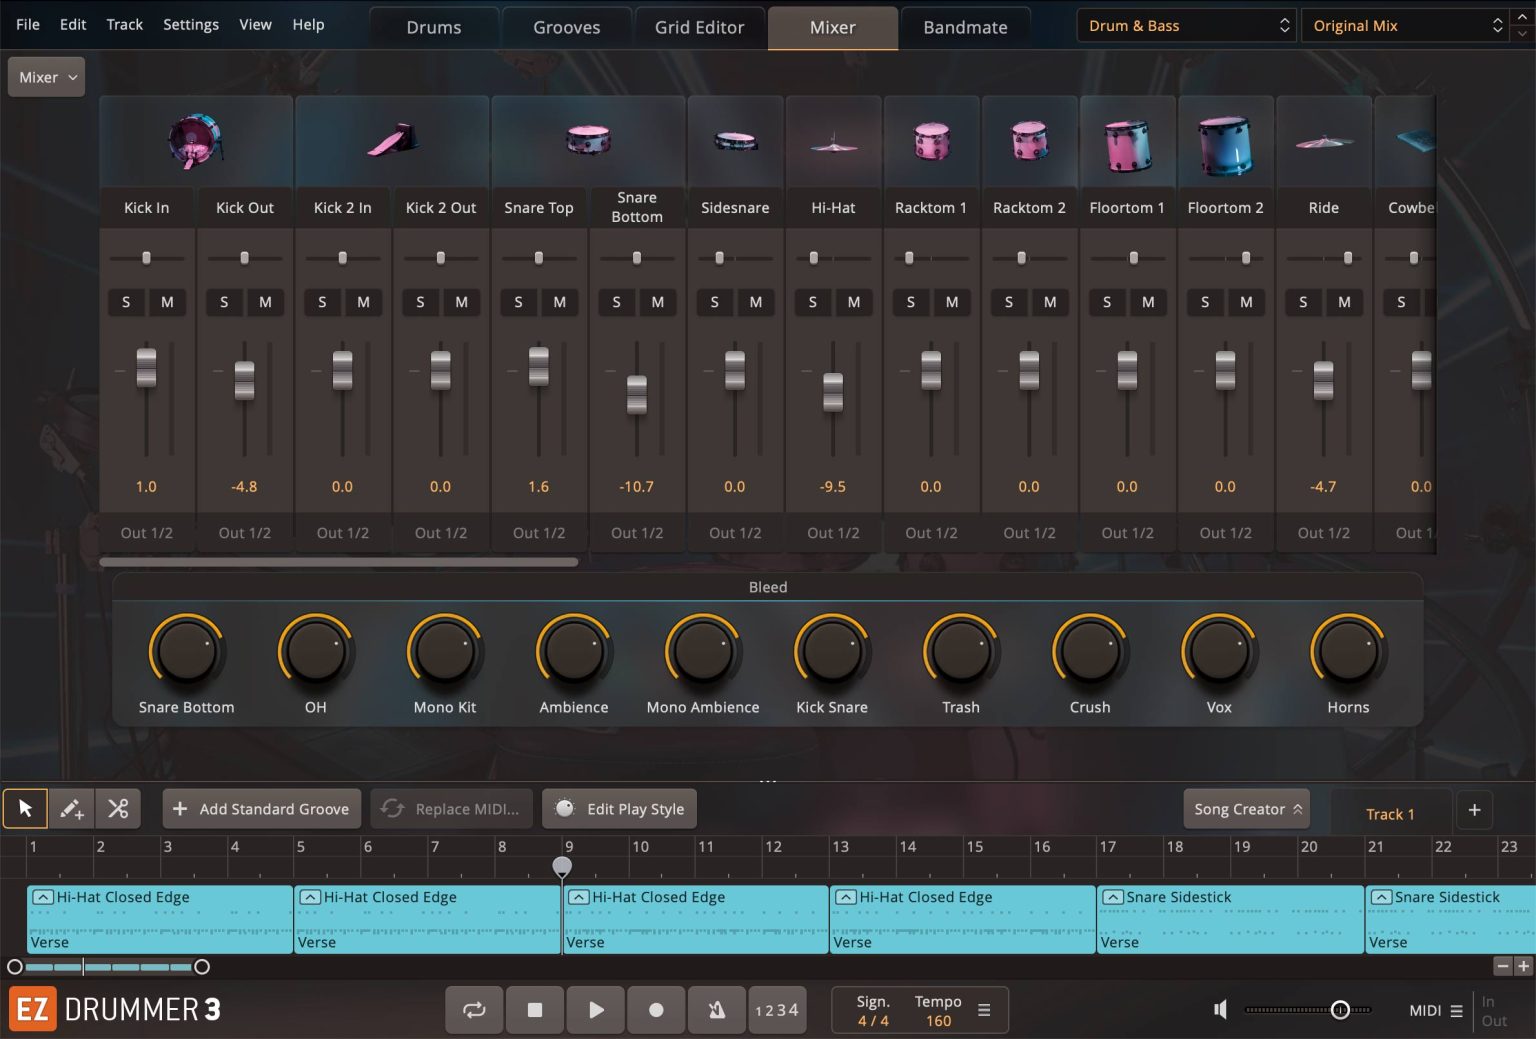1536x1039 pixels.
Task: Start playback with the play button
Action: (x=596, y=1010)
